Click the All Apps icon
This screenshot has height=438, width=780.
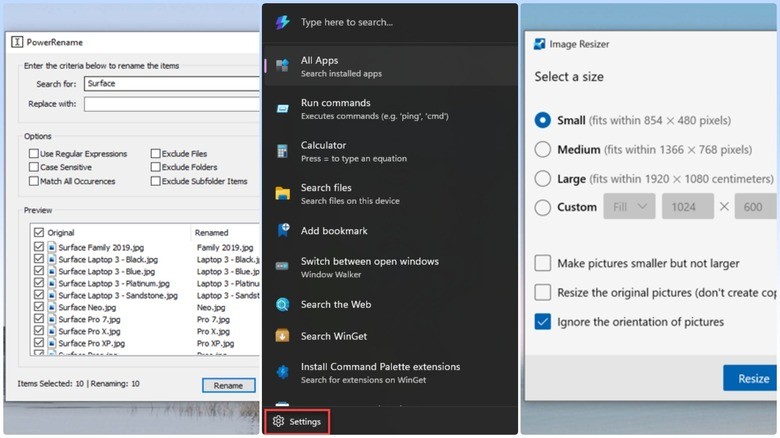283,66
